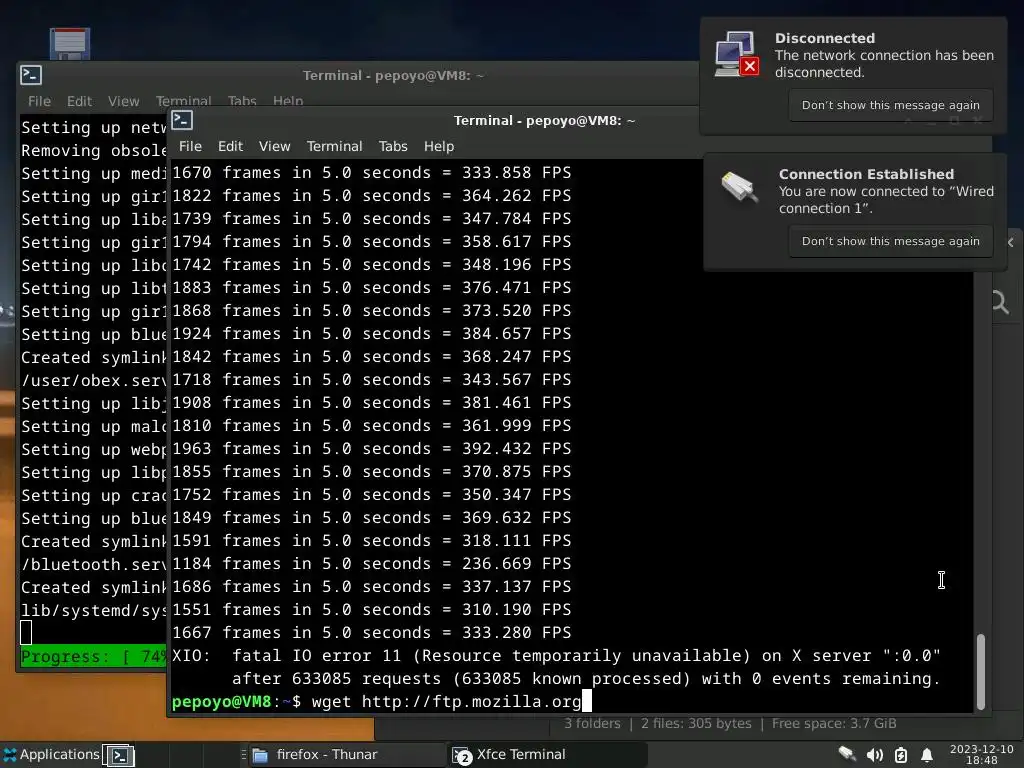Click Progress bar in background terminal

pos(93,656)
